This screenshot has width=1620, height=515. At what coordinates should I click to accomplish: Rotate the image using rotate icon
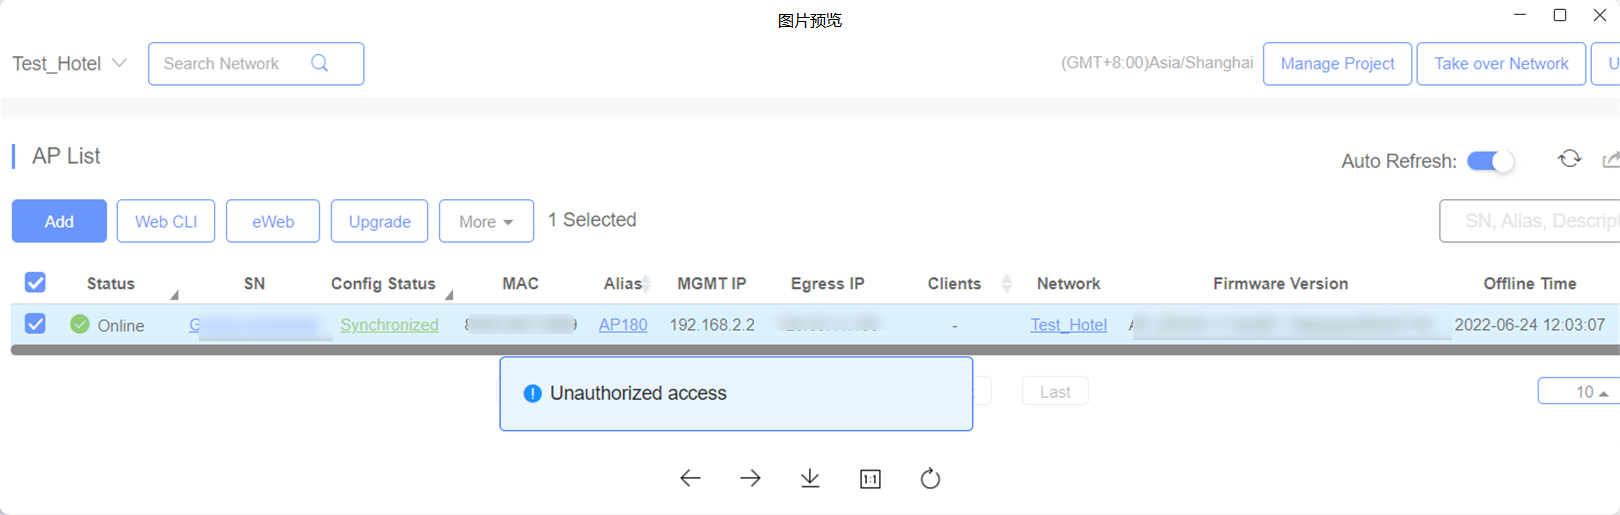(930, 478)
